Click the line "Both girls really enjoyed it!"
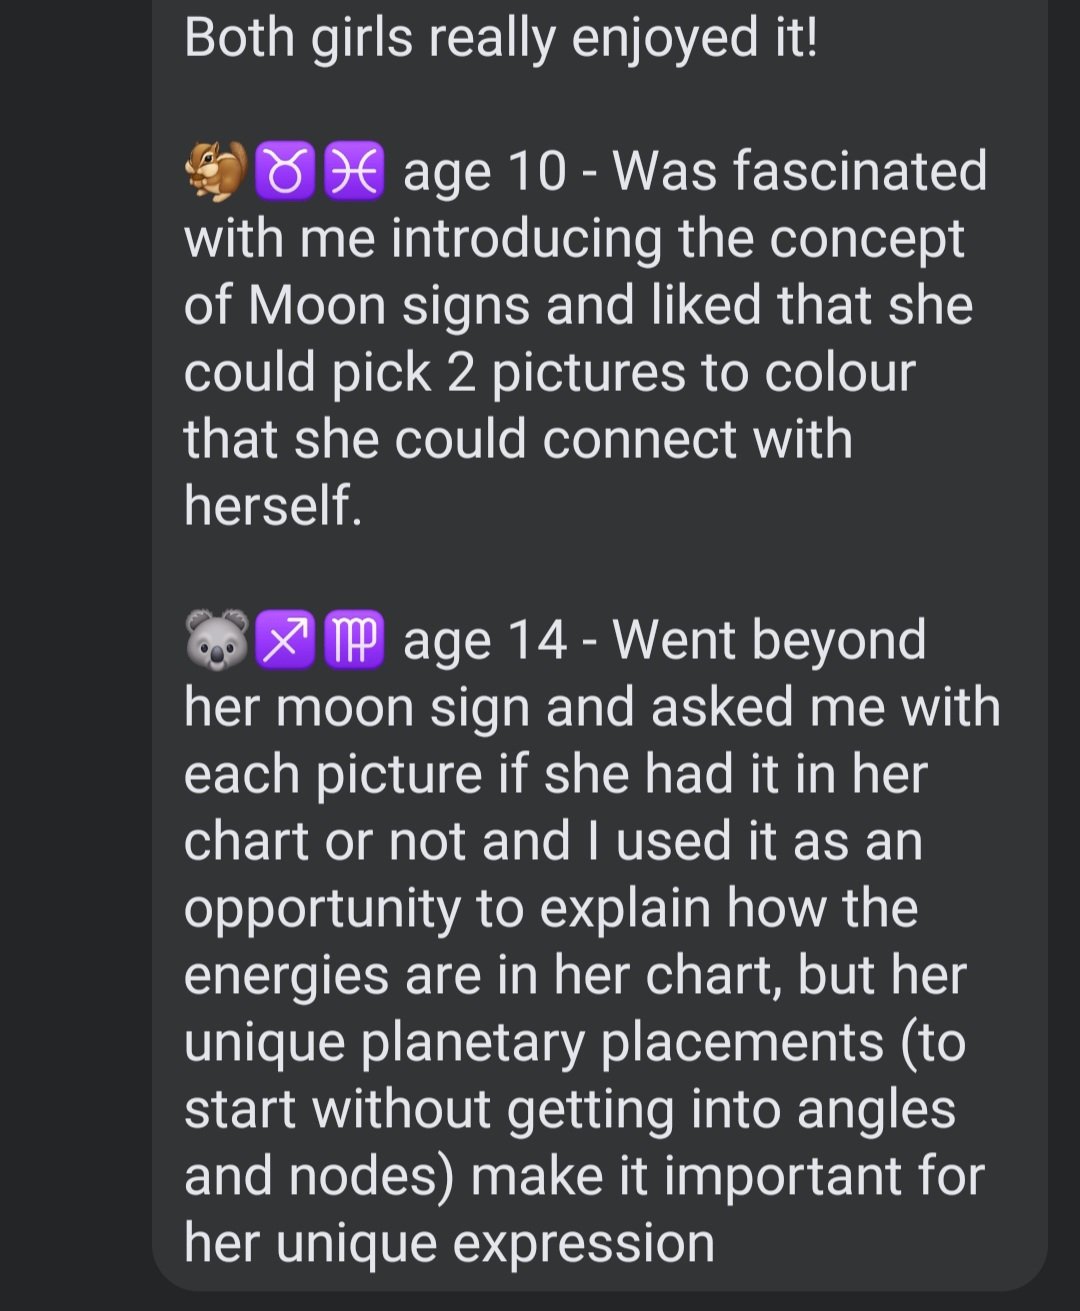The width and height of the screenshot is (1080, 1311). coord(500,38)
